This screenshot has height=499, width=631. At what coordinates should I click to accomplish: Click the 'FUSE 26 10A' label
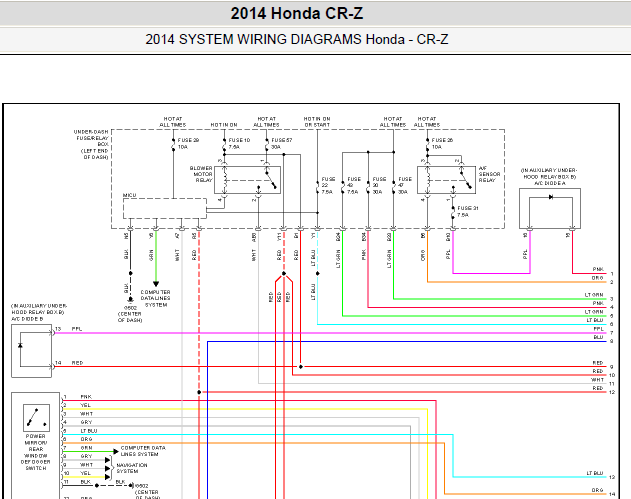click(x=442, y=144)
